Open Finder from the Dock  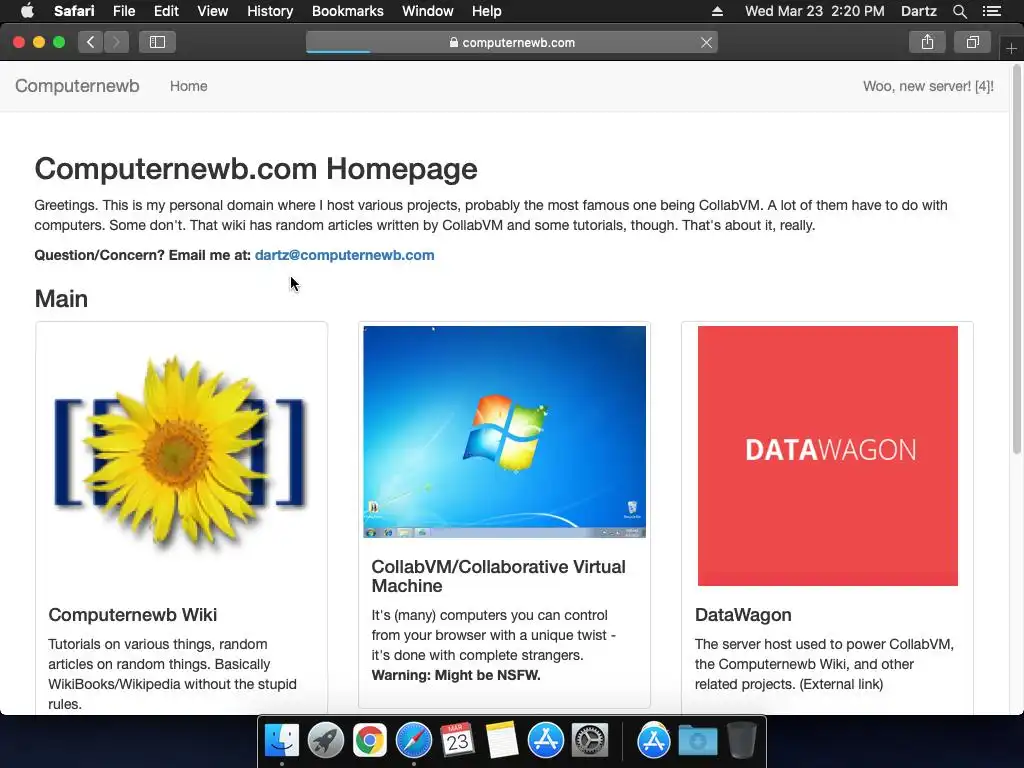tap(282, 740)
